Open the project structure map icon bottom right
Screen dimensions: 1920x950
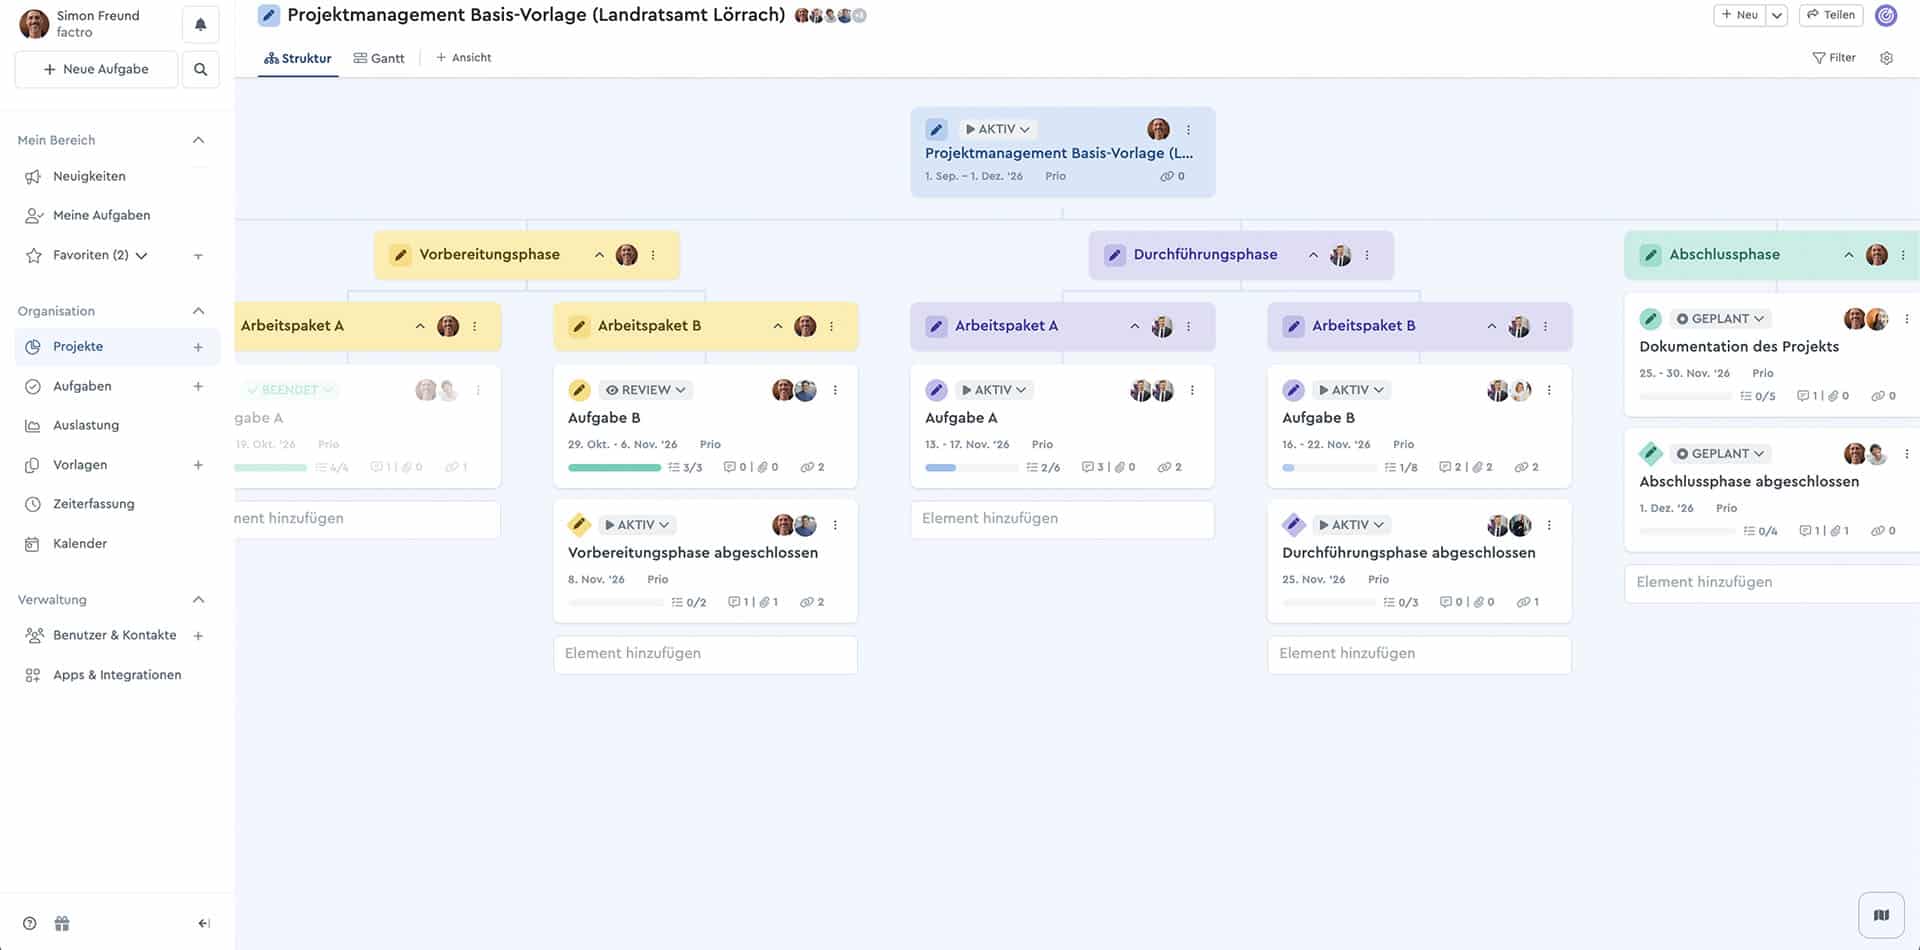(x=1883, y=913)
